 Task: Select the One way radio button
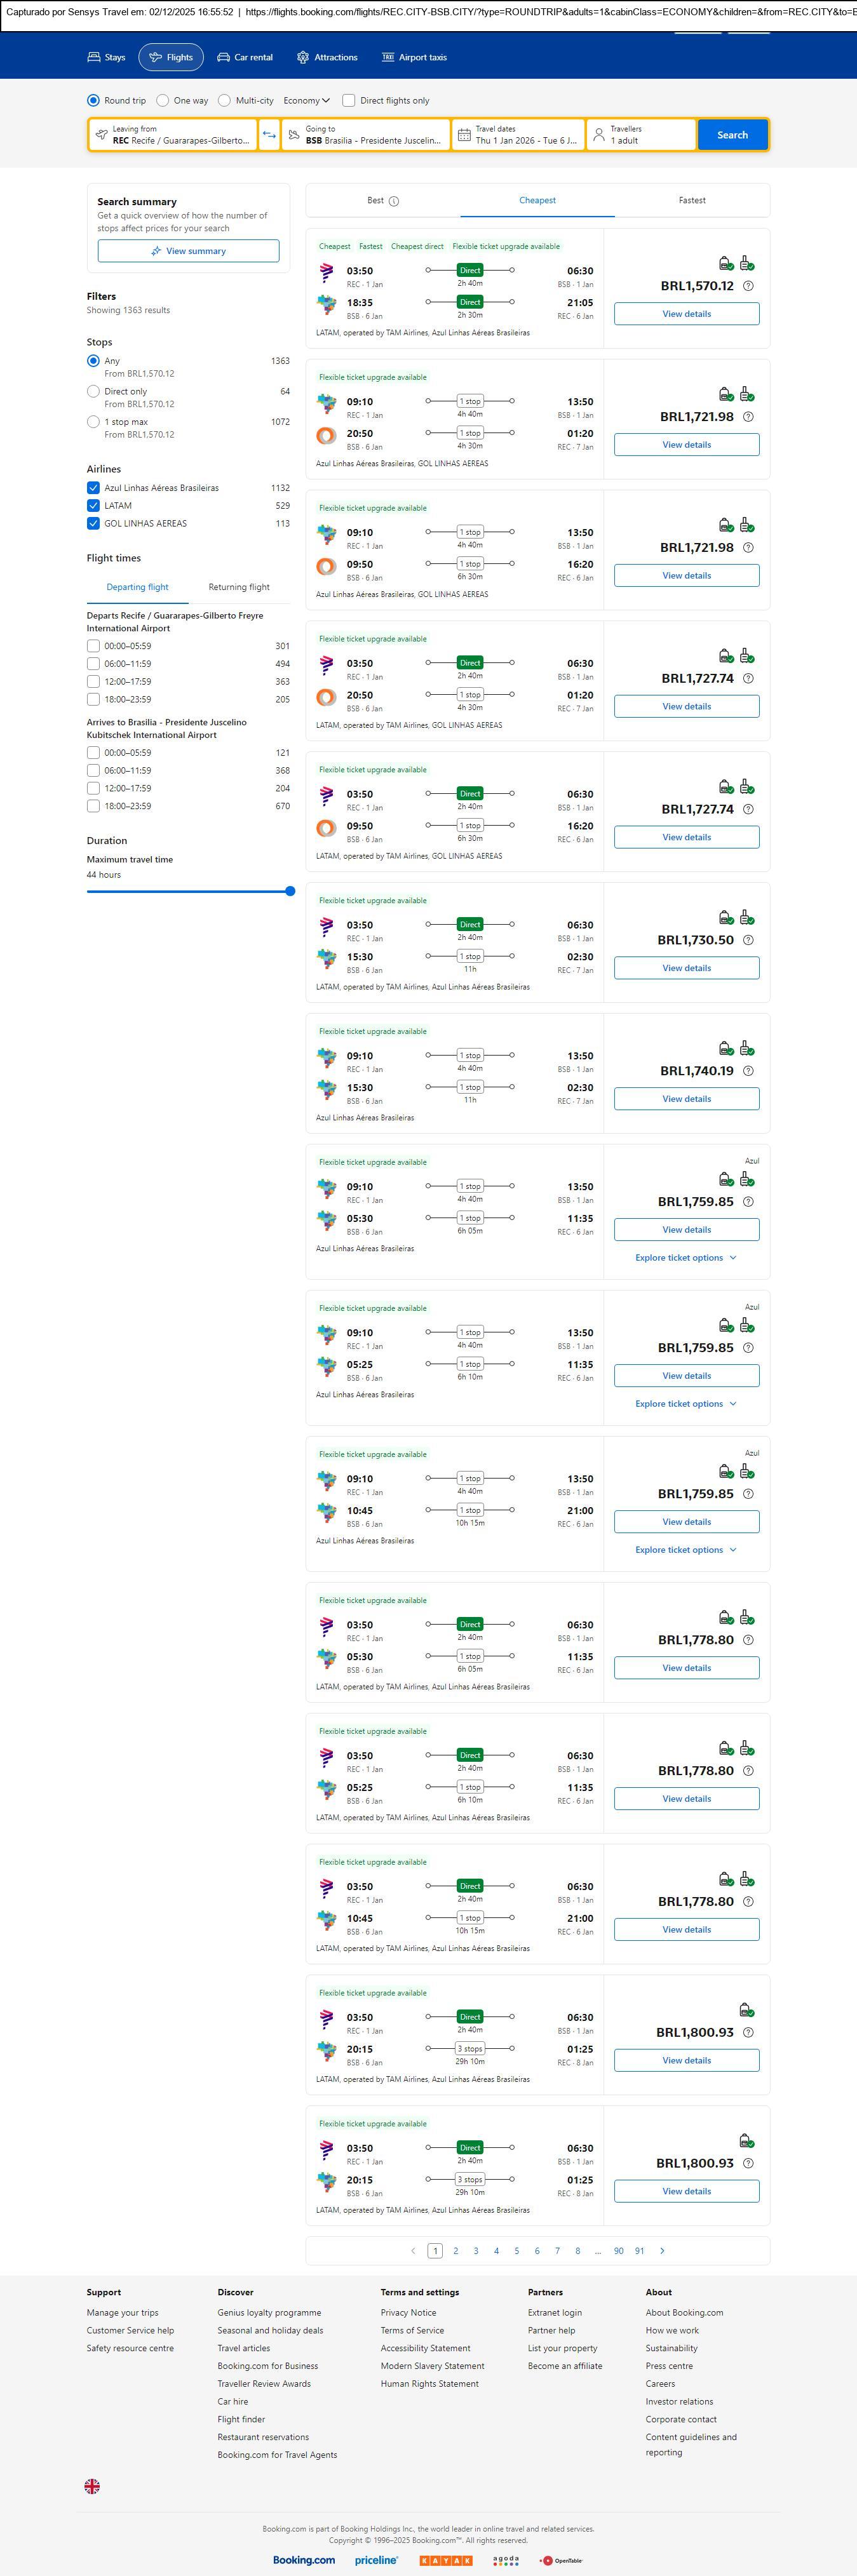click(x=163, y=101)
